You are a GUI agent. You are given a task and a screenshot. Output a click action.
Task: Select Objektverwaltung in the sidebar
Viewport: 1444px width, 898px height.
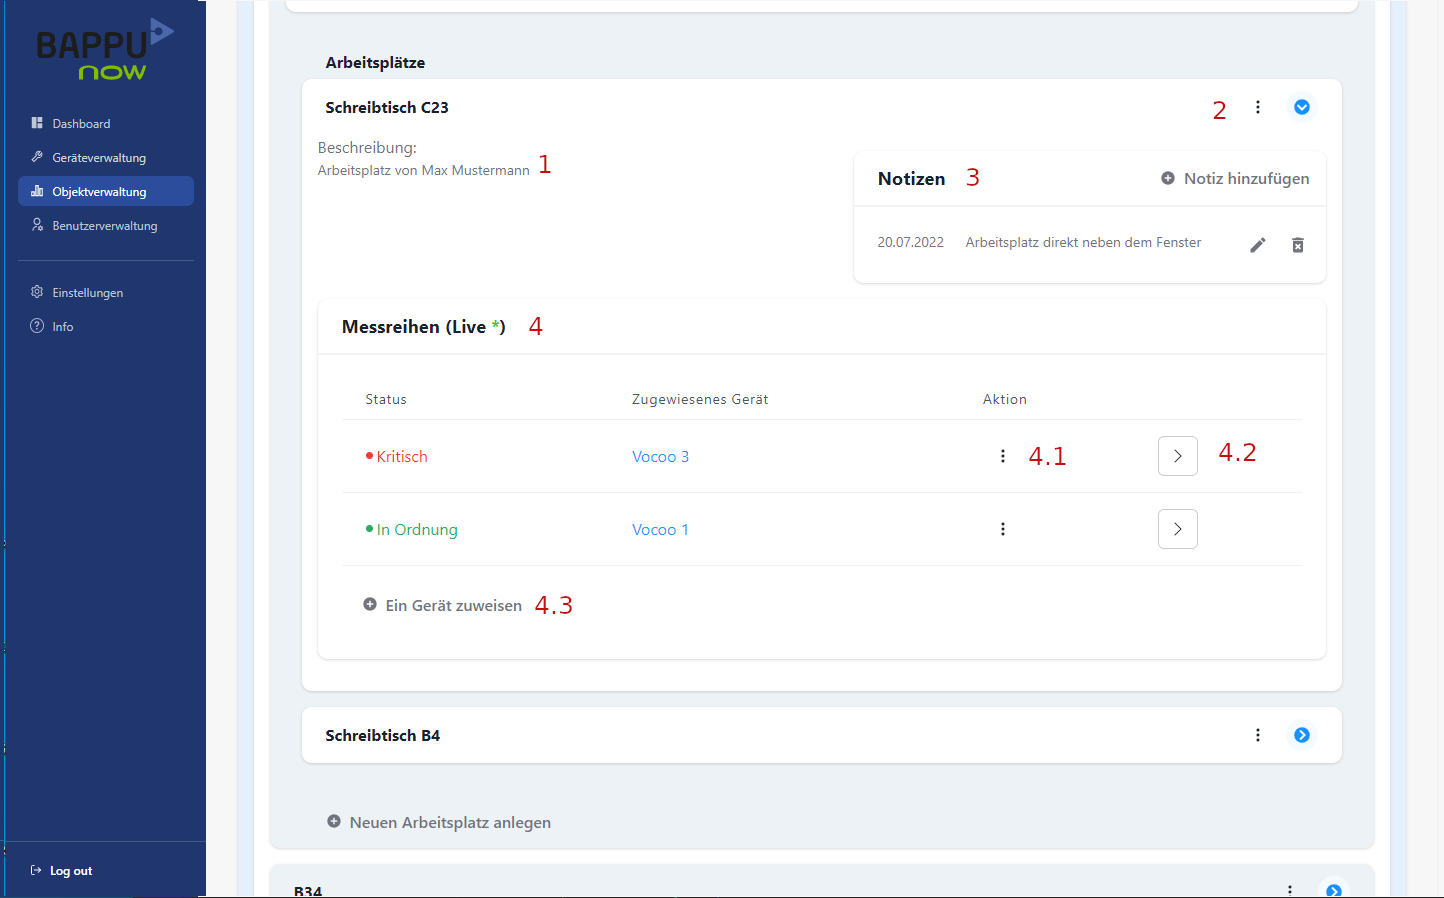pos(106,191)
